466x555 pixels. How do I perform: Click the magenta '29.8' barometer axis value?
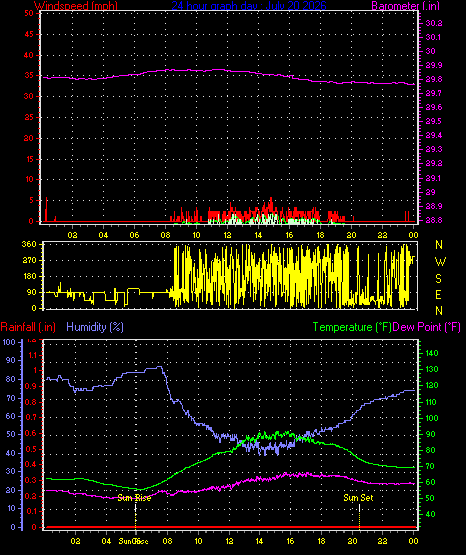pyautogui.click(x=434, y=79)
